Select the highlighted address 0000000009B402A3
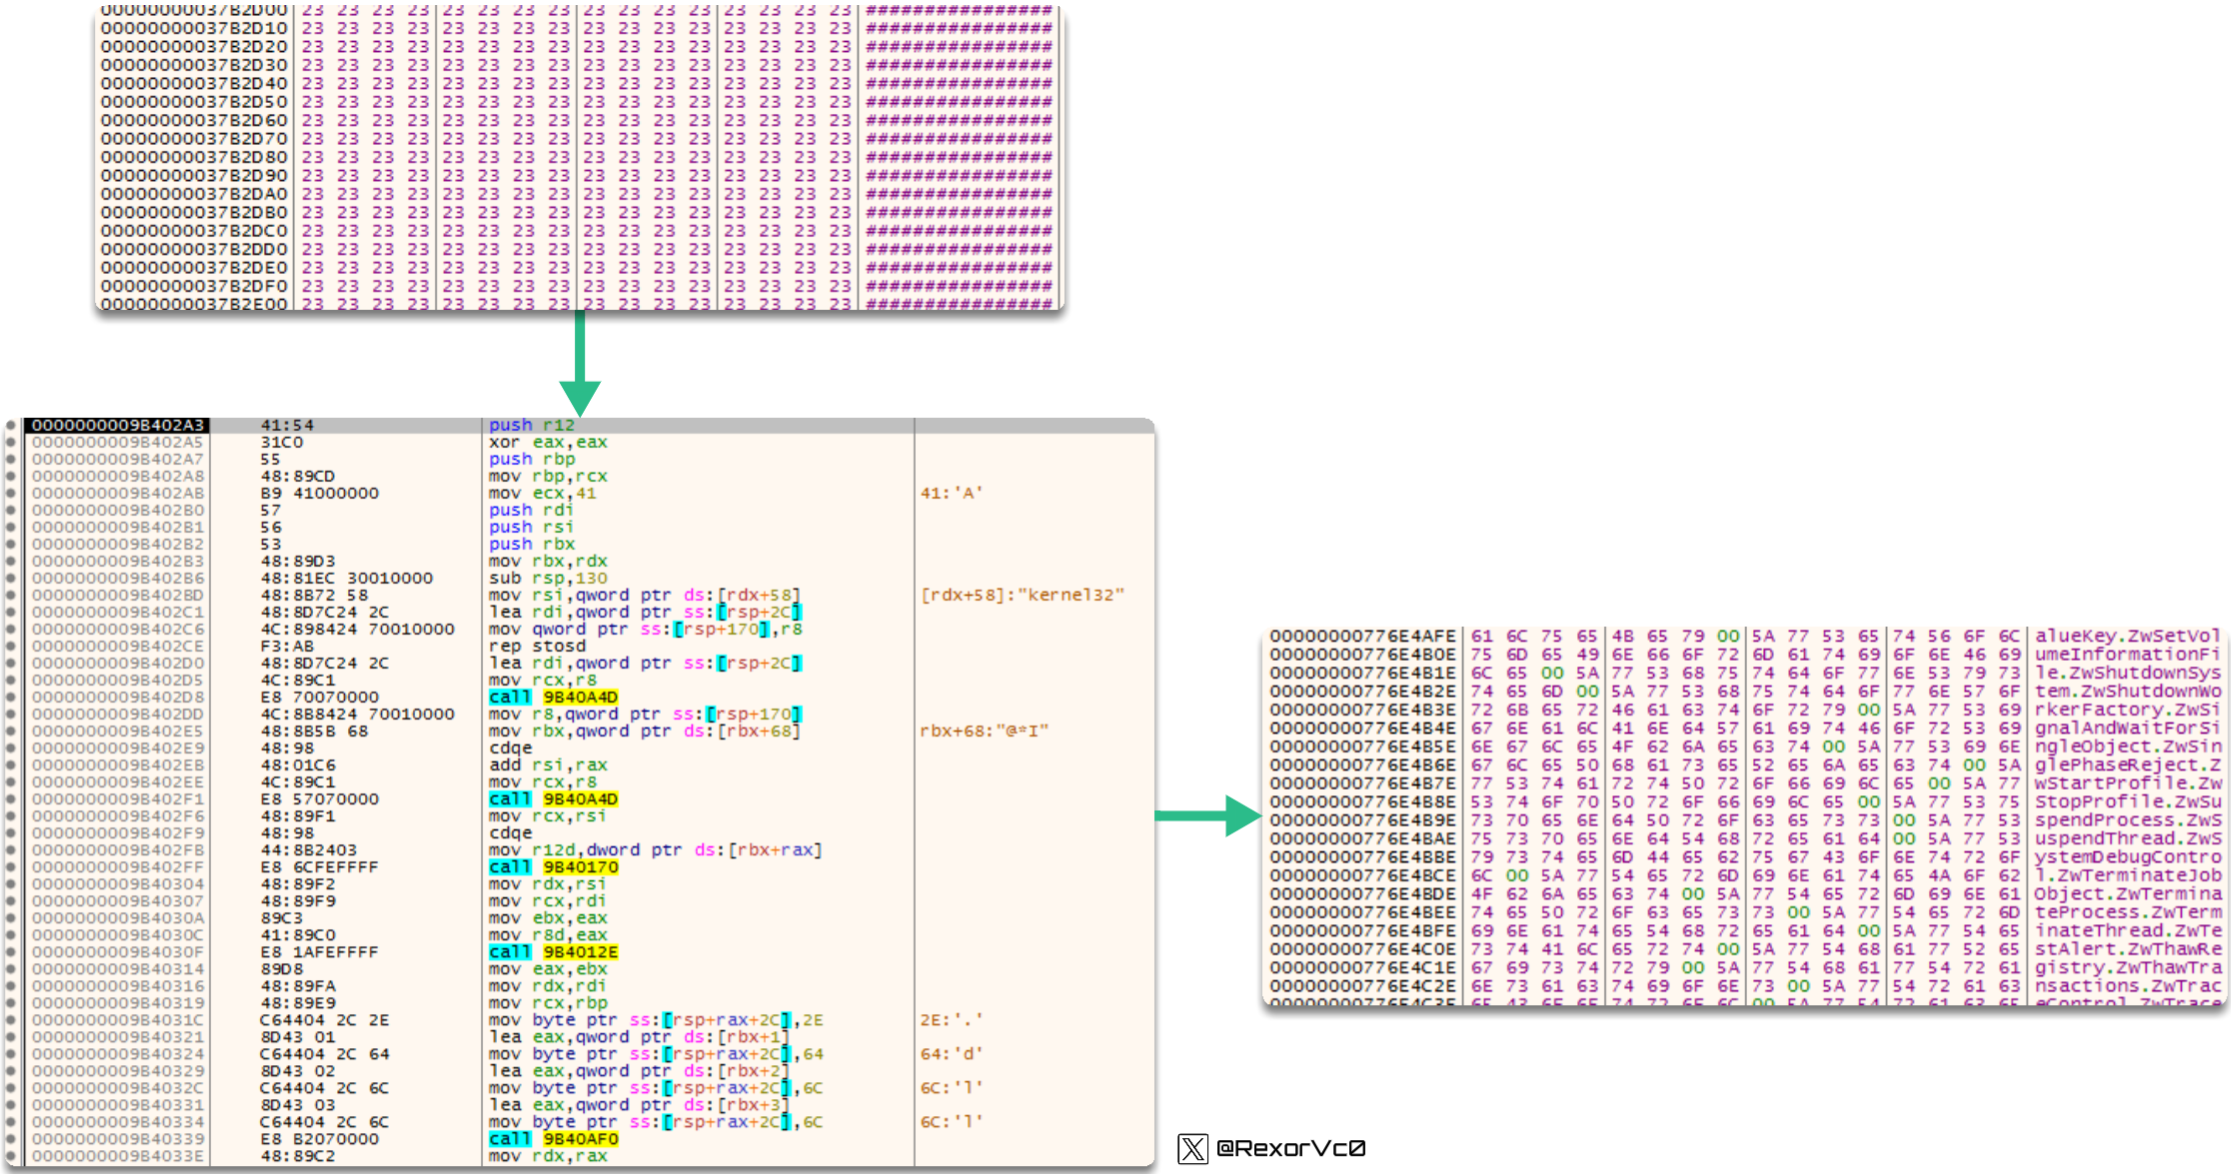The height and width of the screenshot is (1174, 2231). pos(117,426)
